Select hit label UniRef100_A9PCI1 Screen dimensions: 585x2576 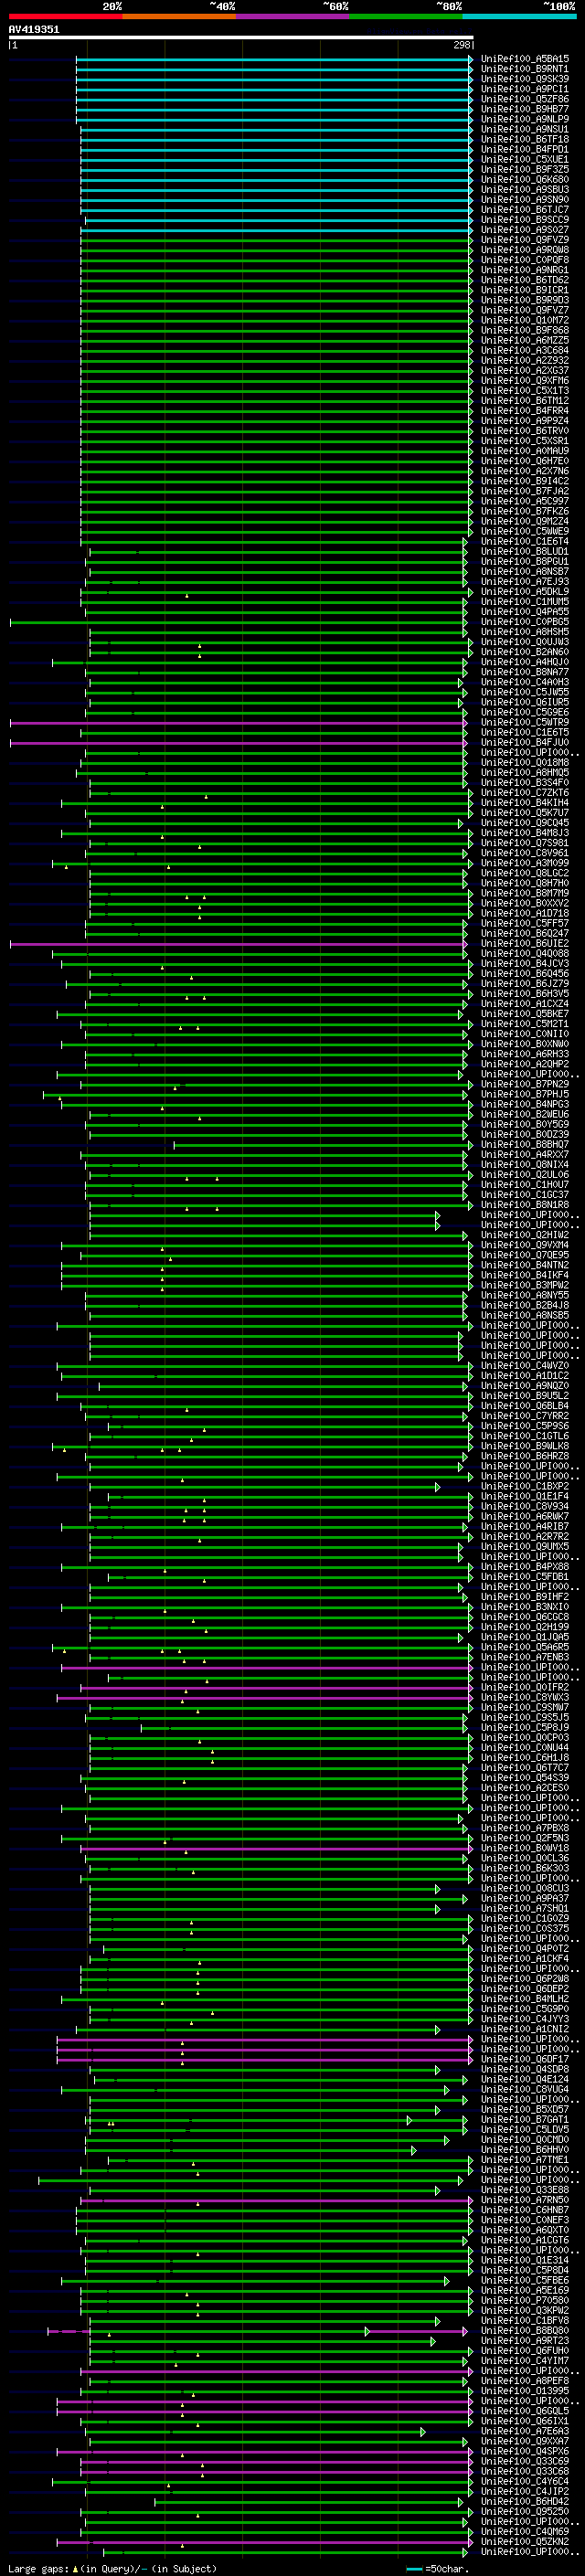point(525,89)
